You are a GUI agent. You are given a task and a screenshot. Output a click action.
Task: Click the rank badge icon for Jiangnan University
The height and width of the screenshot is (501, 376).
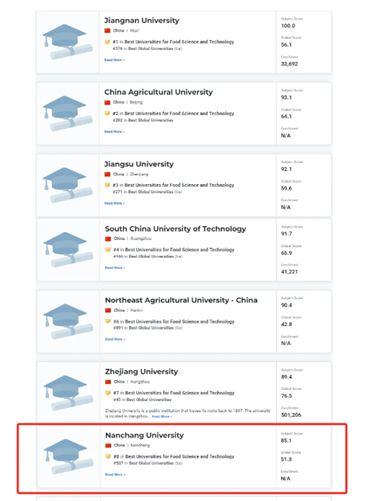[107, 42]
